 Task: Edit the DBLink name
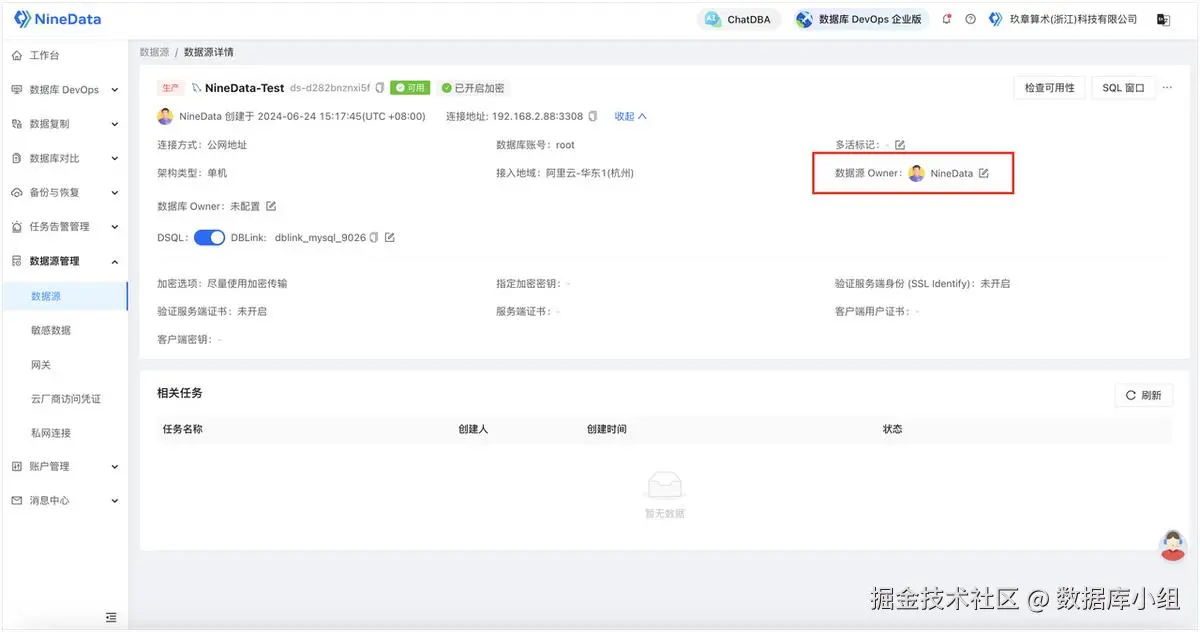(x=390, y=238)
